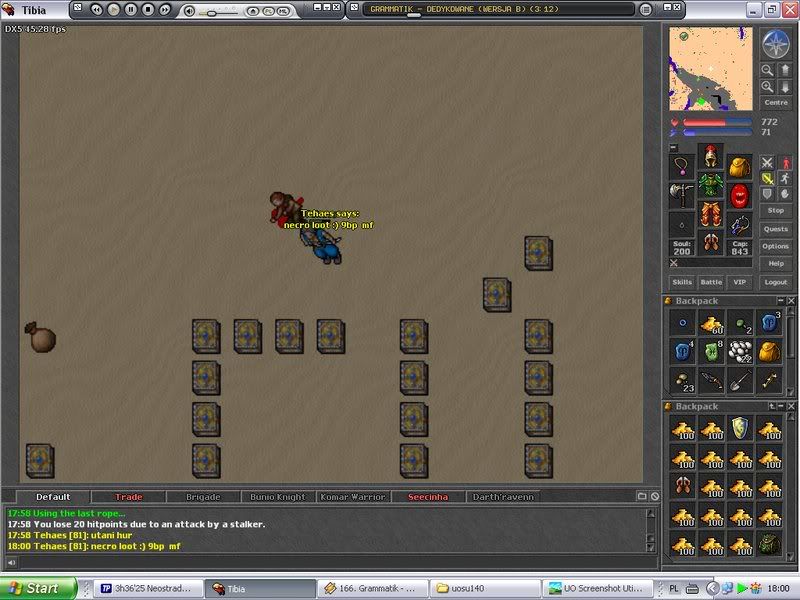Click the ring slot in equipment
This screenshot has height=600, width=800.
click(x=682, y=224)
